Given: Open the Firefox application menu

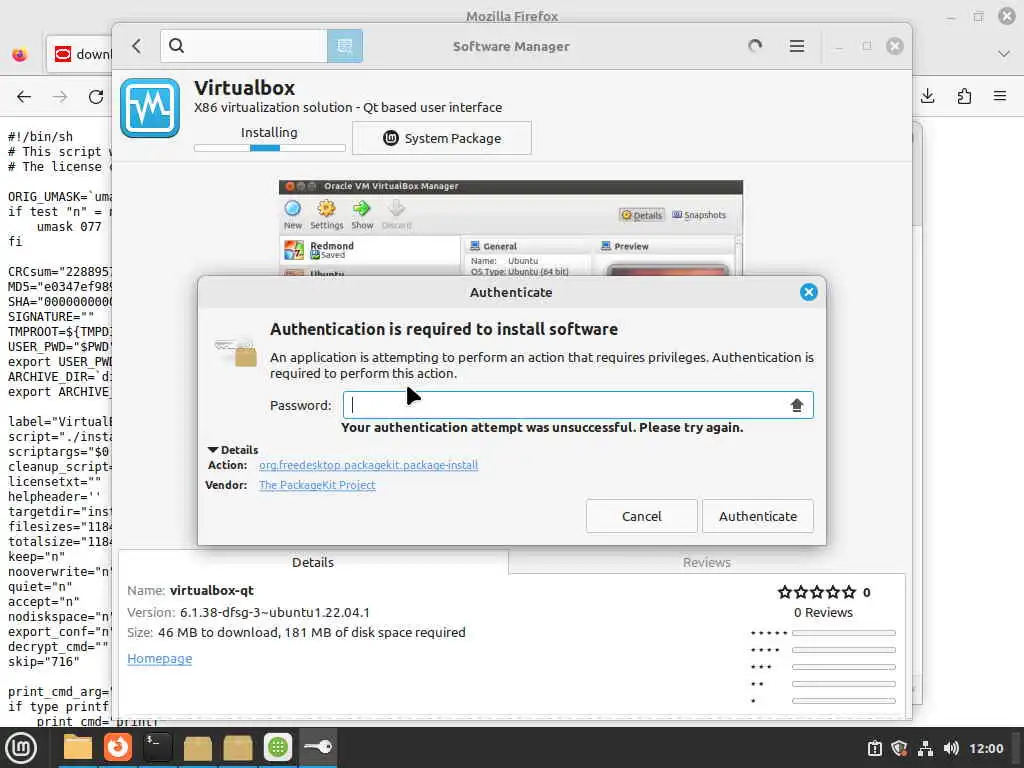Looking at the screenshot, I should tap(1000, 96).
